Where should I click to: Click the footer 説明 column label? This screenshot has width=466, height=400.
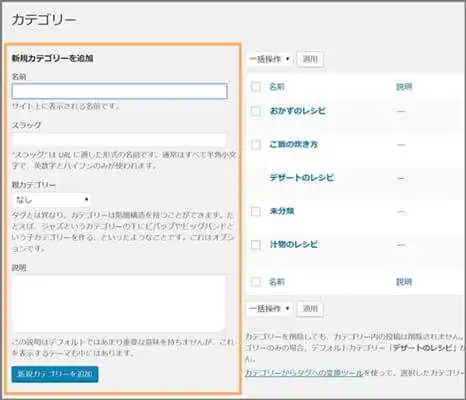[404, 282]
